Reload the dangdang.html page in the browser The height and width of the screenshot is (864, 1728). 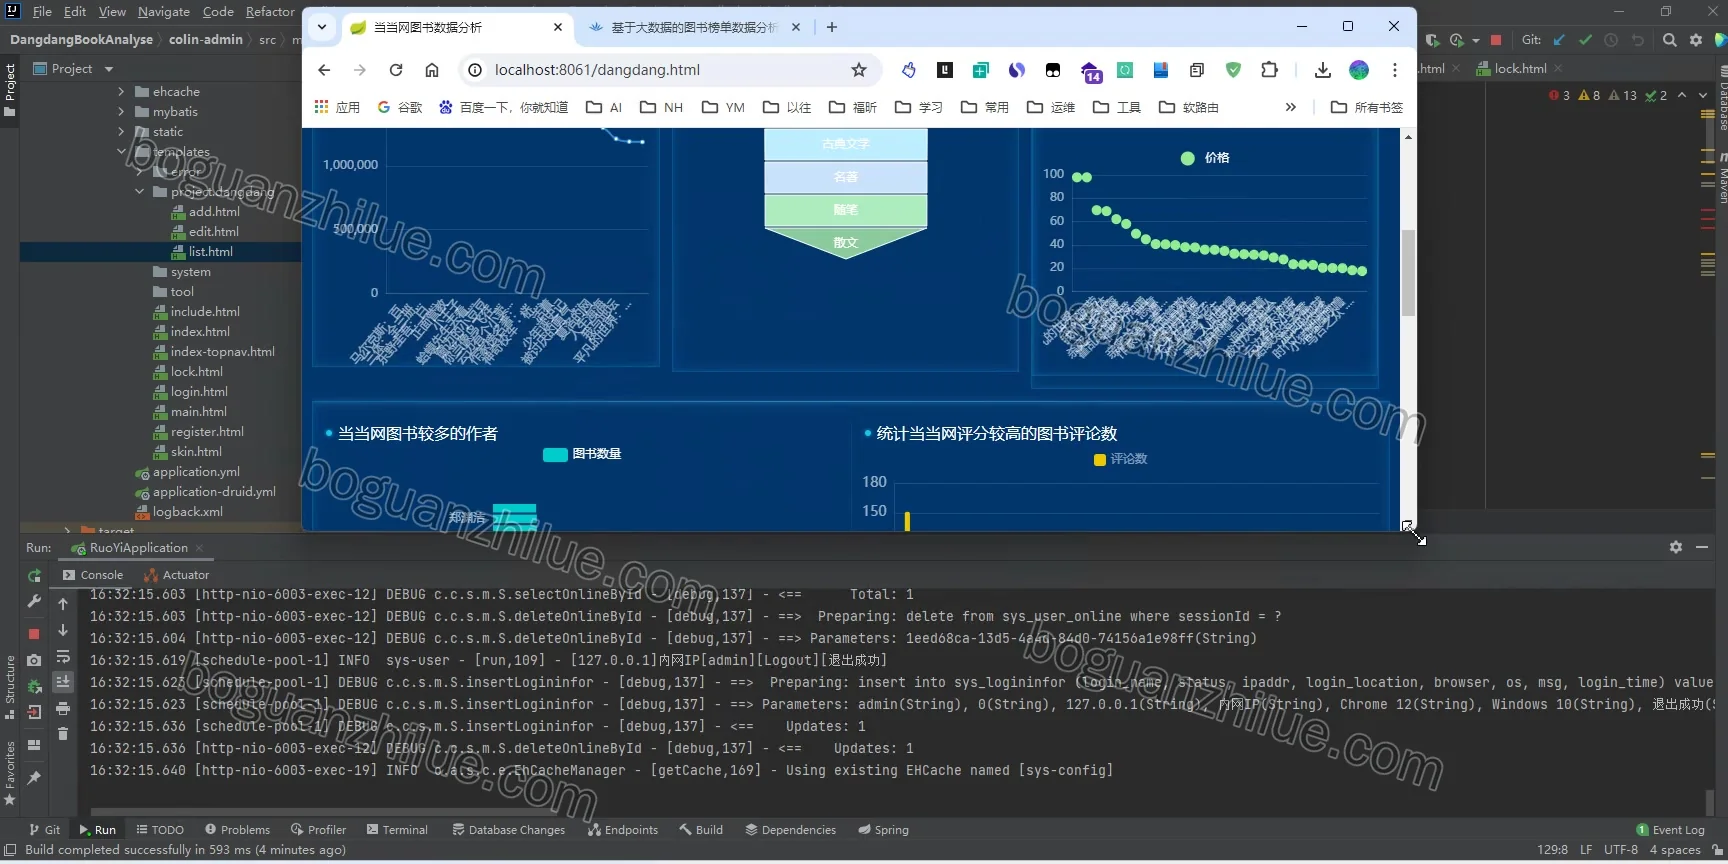pyautogui.click(x=396, y=70)
